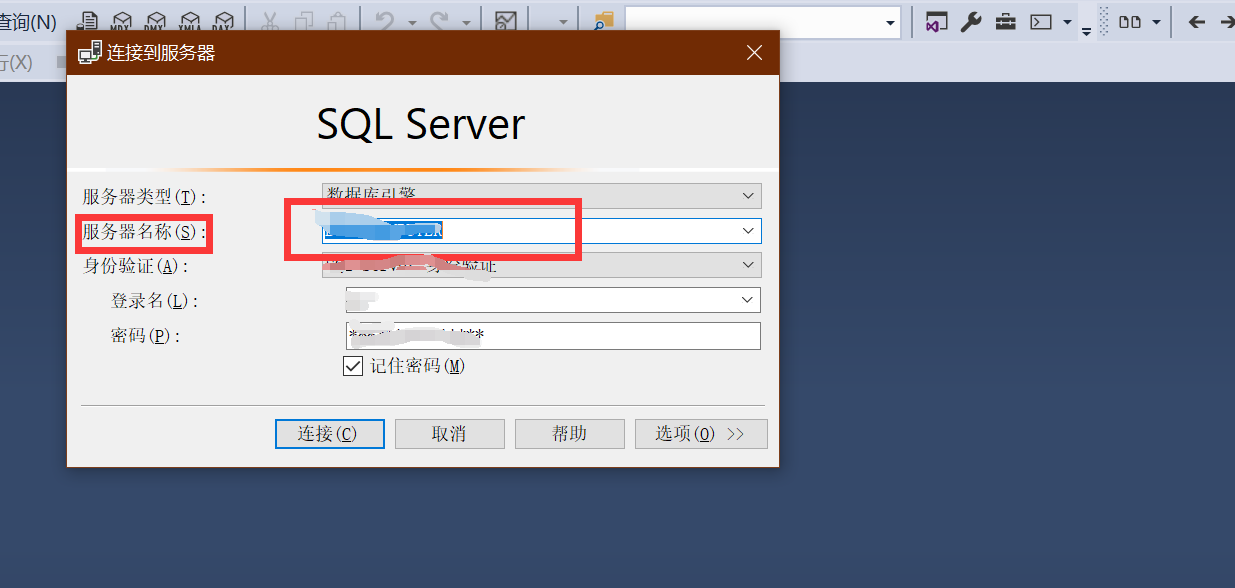1235x588 pixels.
Task: Click the 选项(O) >> button
Action: (x=701, y=434)
